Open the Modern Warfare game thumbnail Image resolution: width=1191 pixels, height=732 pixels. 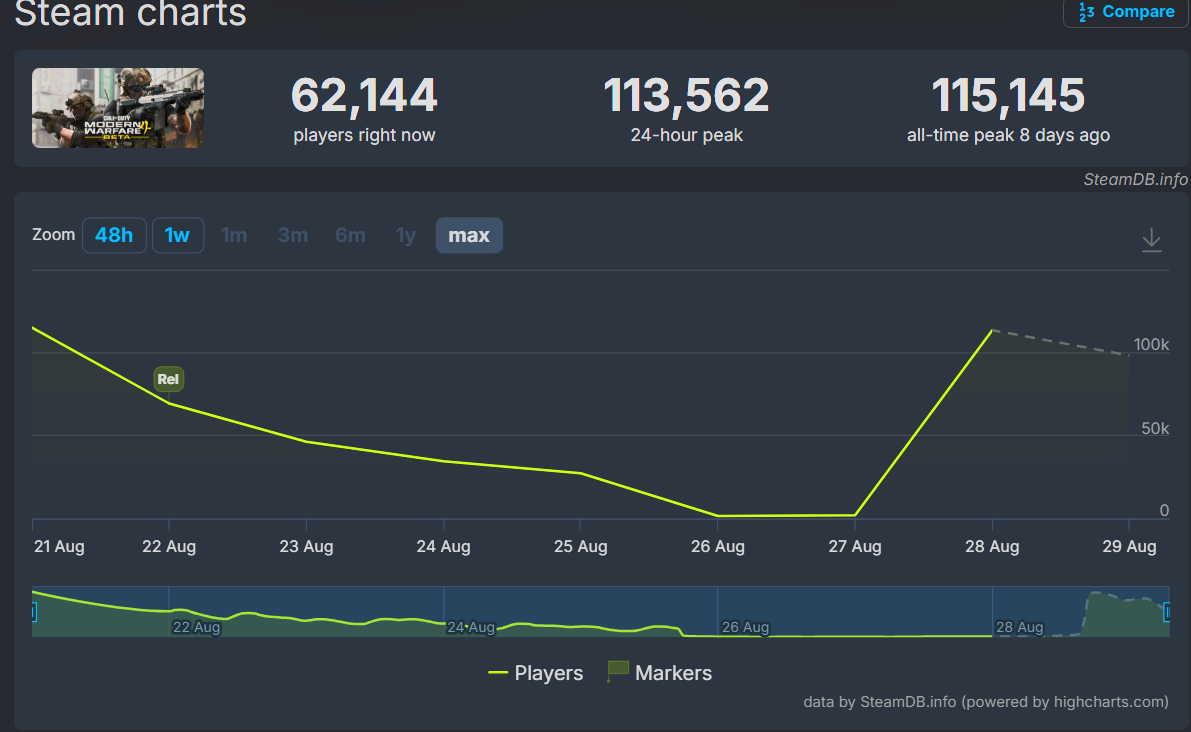[118, 108]
